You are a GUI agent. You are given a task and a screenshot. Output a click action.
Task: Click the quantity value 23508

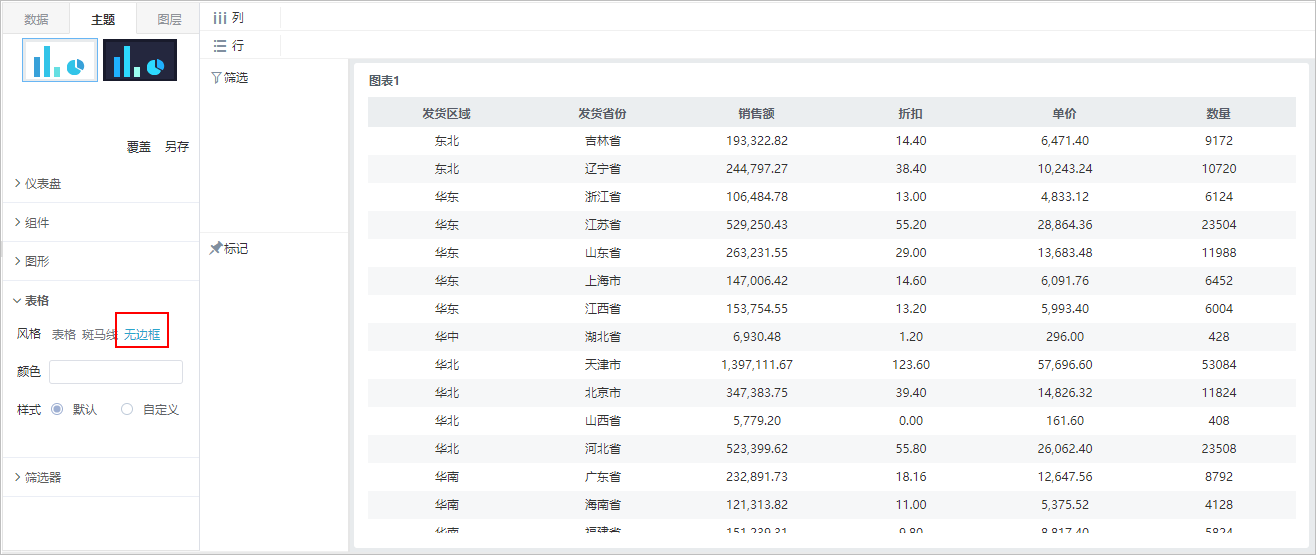click(x=1219, y=449)
